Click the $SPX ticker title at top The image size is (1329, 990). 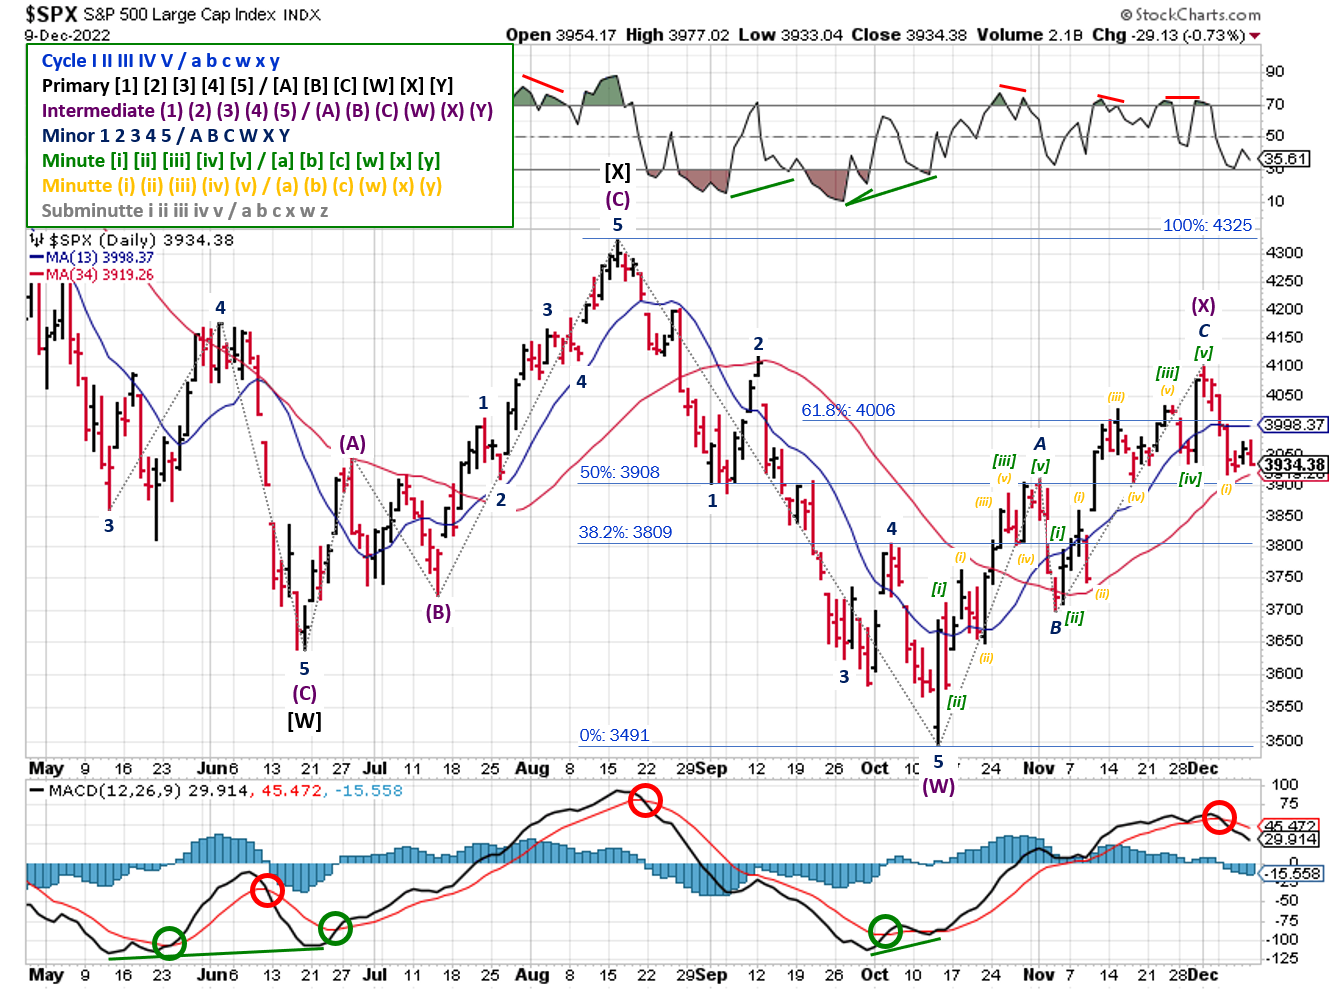(x=52, y=14)
